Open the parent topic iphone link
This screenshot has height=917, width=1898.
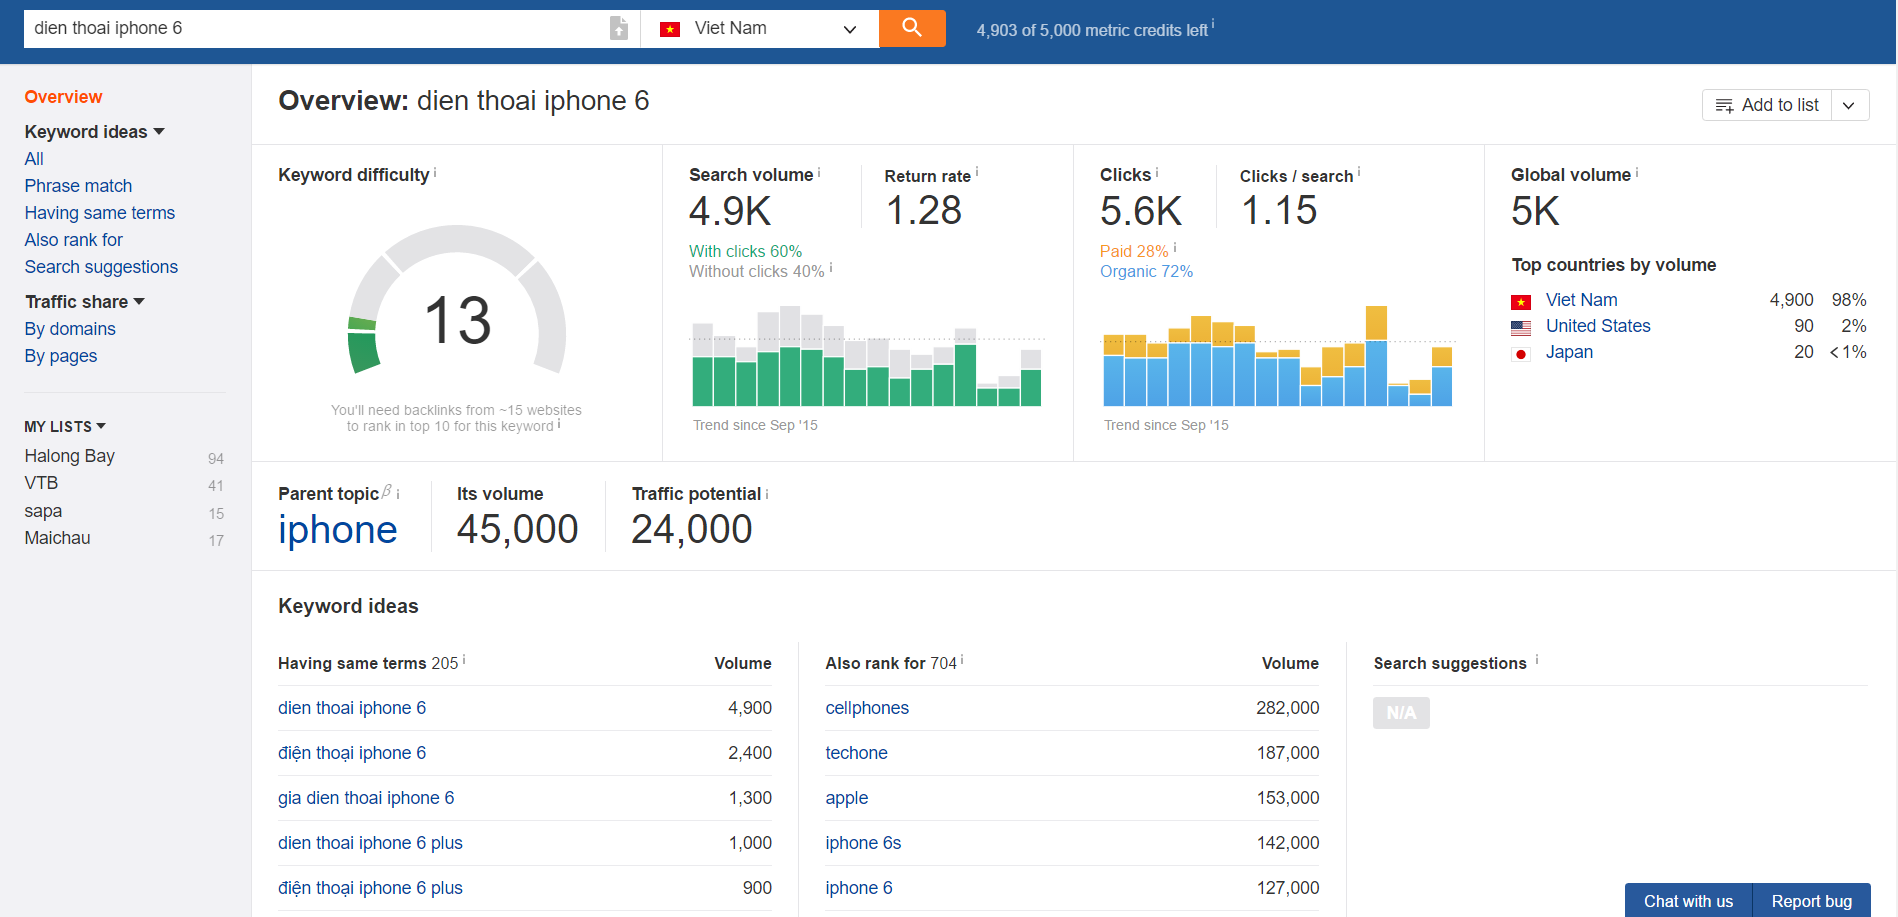[x=337, y=530]
